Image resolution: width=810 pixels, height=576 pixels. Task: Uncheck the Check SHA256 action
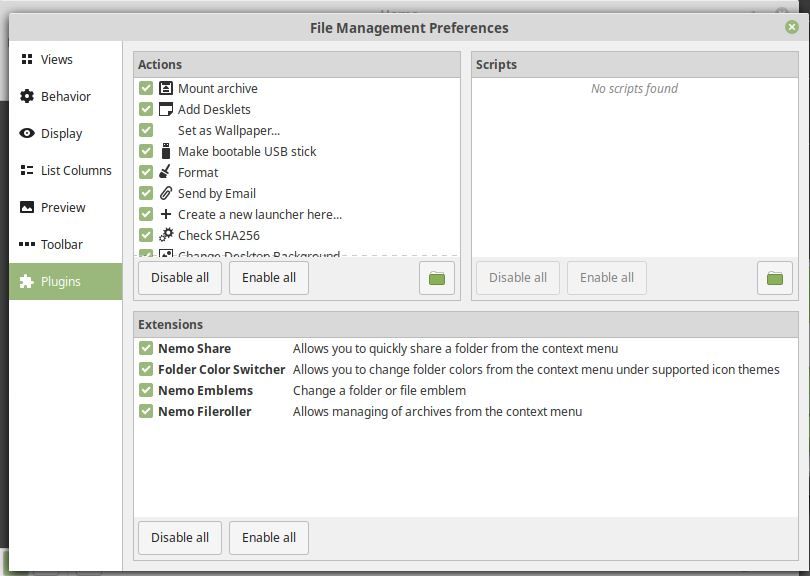[146, 235]
